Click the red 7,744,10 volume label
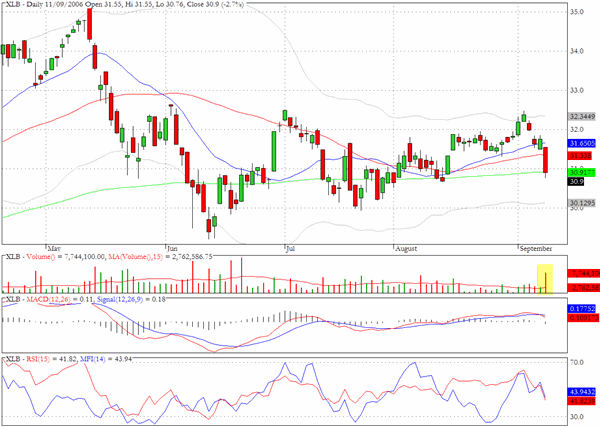Viewport: 600px width, 427px height. tap(584, 274)
